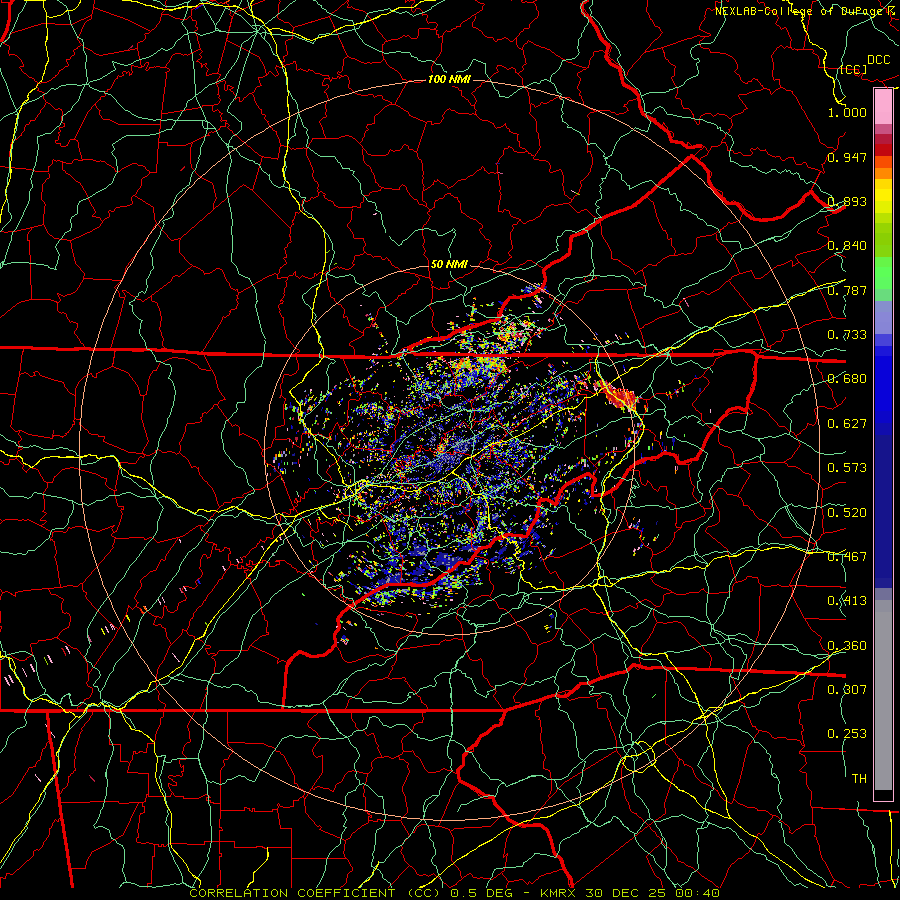Click the 0.627 legend value
This screenshot has width=900, height=900.
(847, 424)
